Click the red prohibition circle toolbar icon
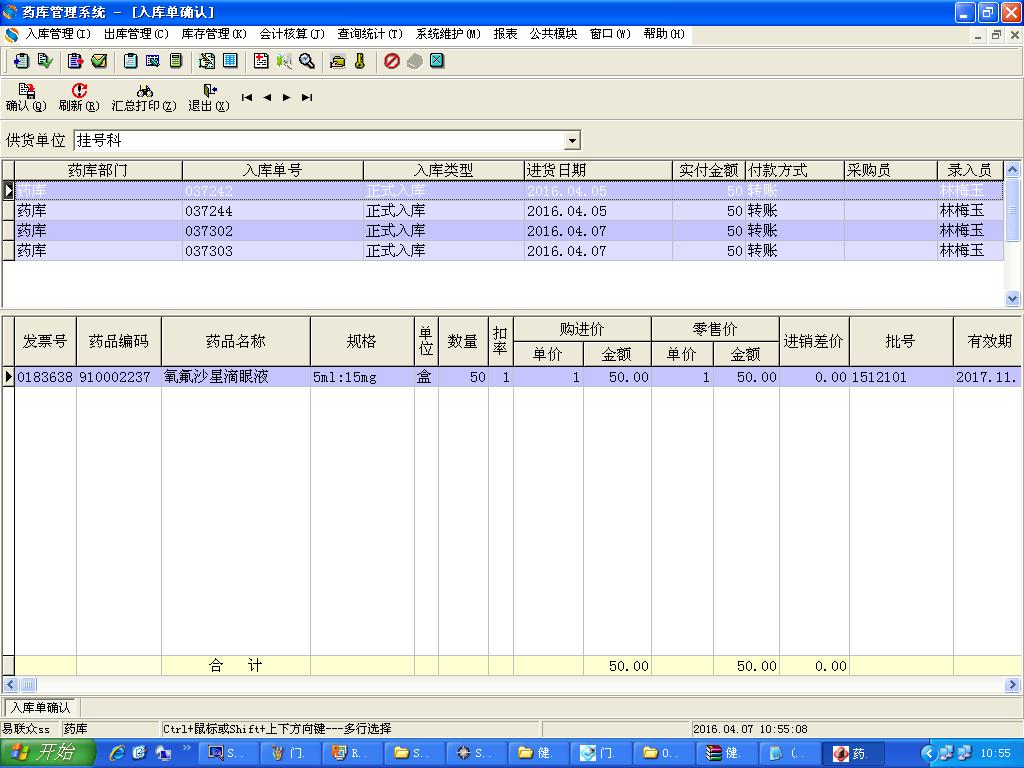The width and height of the screenshot is (1024, 768). pyautogui.click(x=392, y=61)
